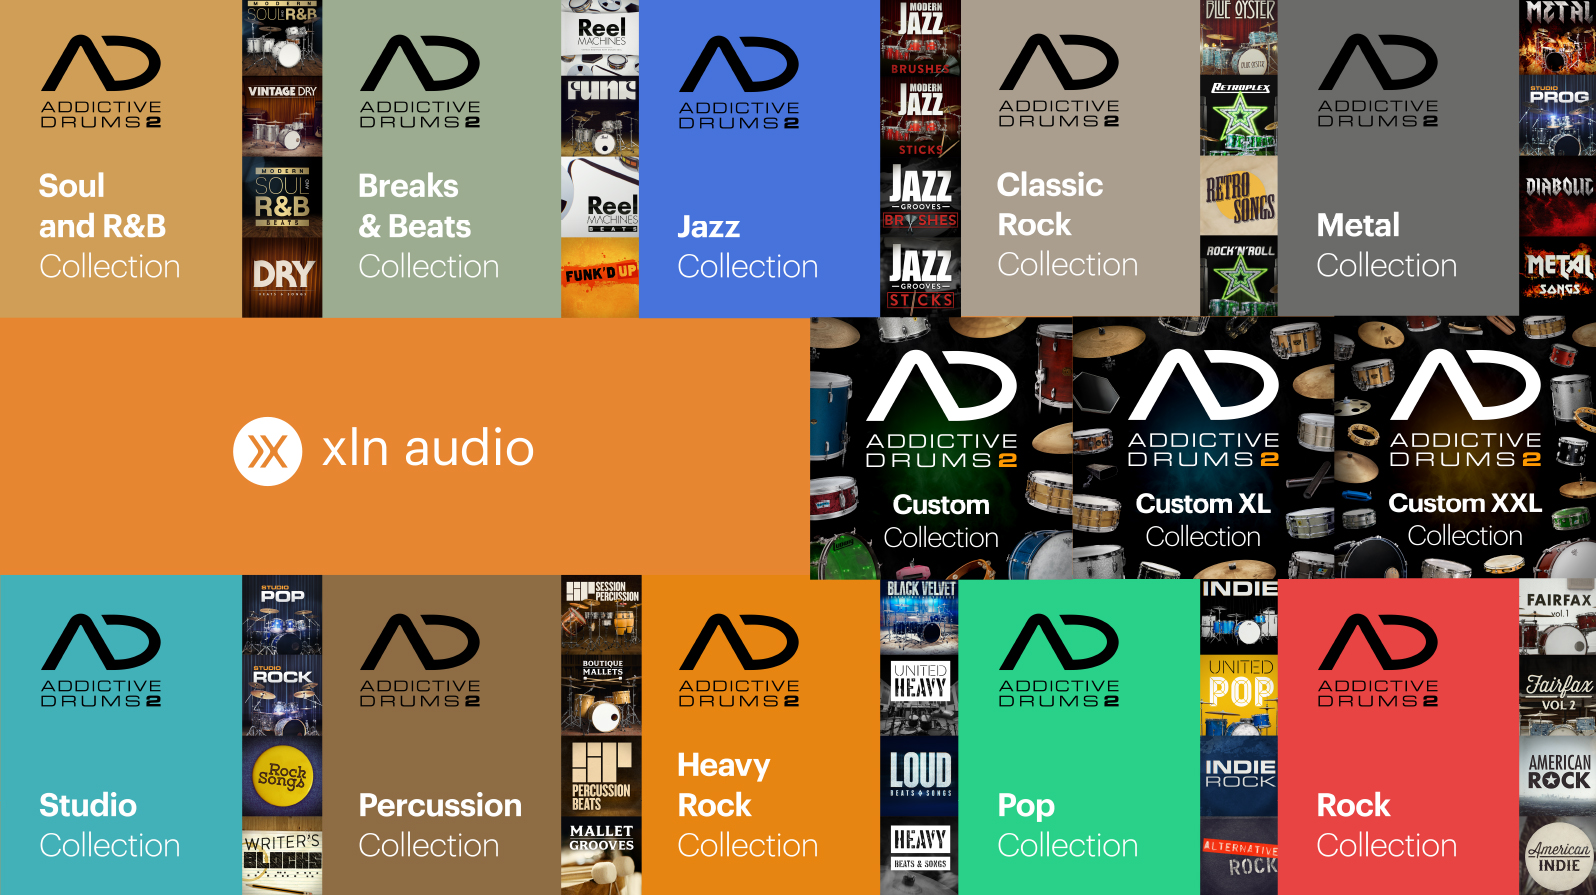Open the Vintage Dry pack thumbnail

pos(282,117)
